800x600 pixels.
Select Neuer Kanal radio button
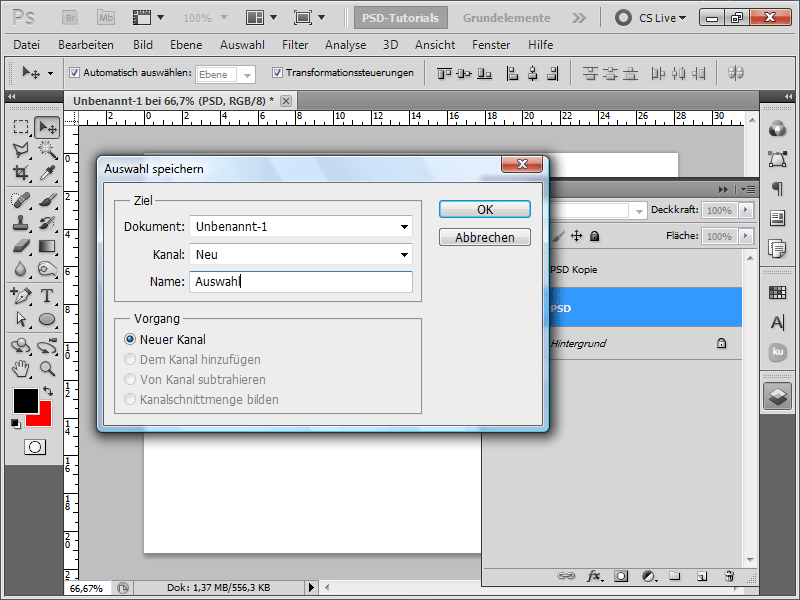[130, 339]
